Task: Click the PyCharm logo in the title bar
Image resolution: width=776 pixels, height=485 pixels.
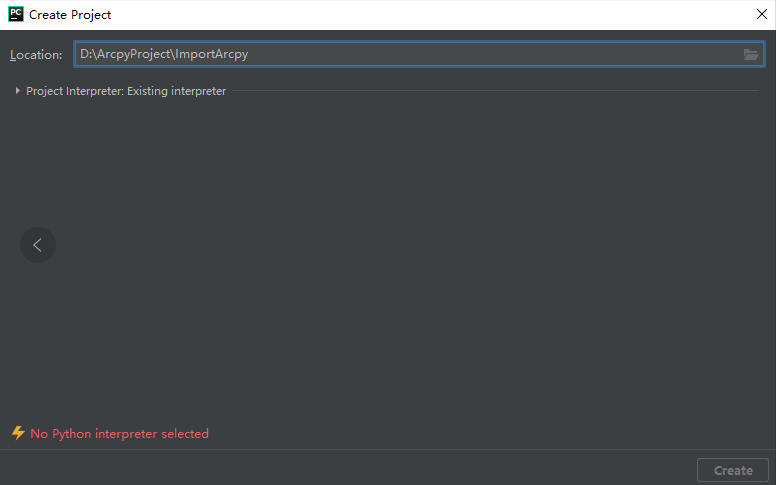Action: coord(16,15)
